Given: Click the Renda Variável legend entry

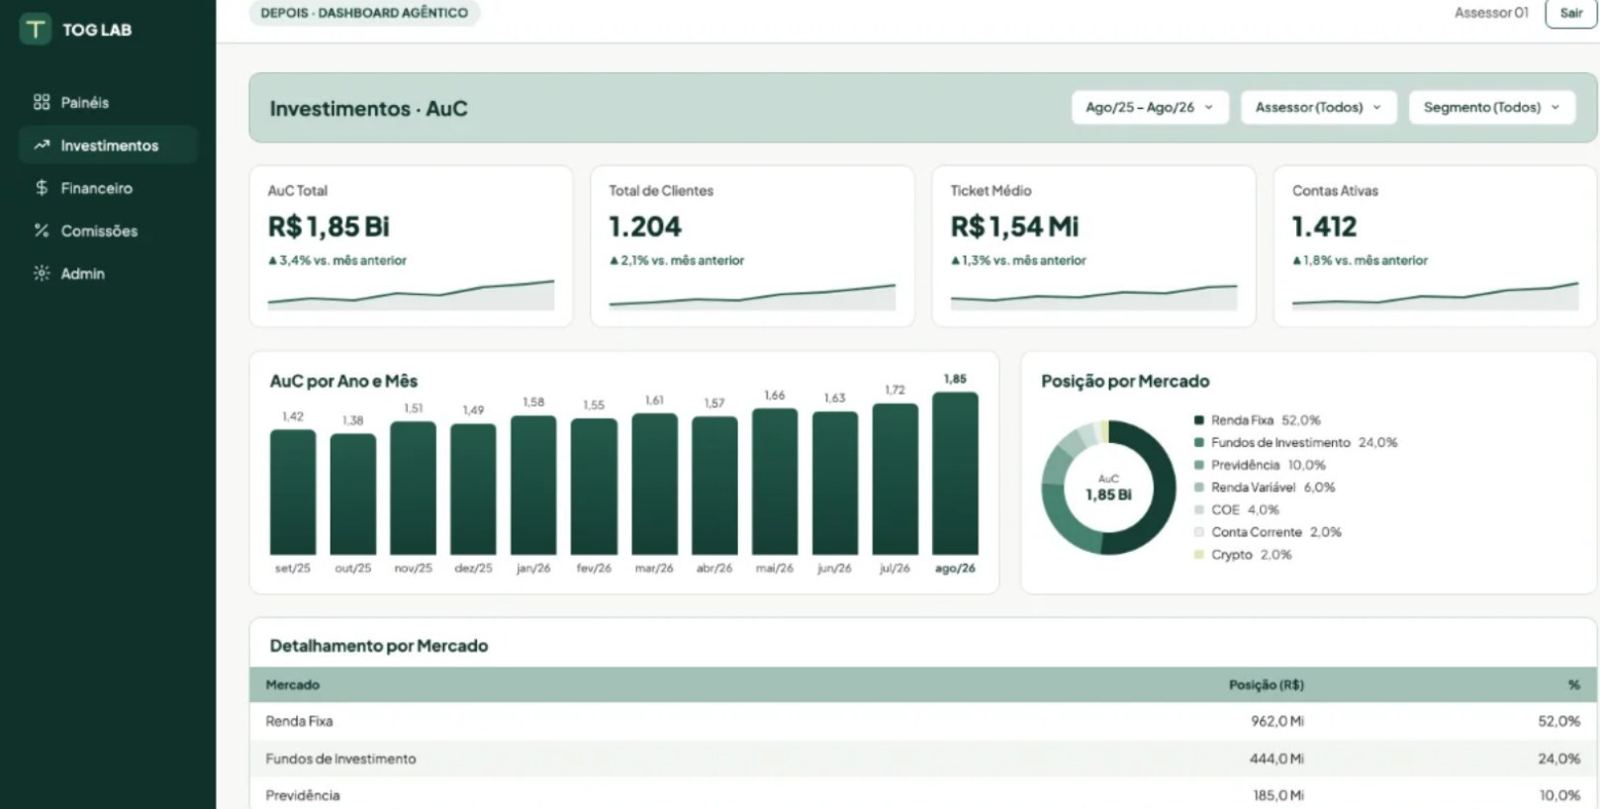Looking at the screenshot, I should (1264, 487).
